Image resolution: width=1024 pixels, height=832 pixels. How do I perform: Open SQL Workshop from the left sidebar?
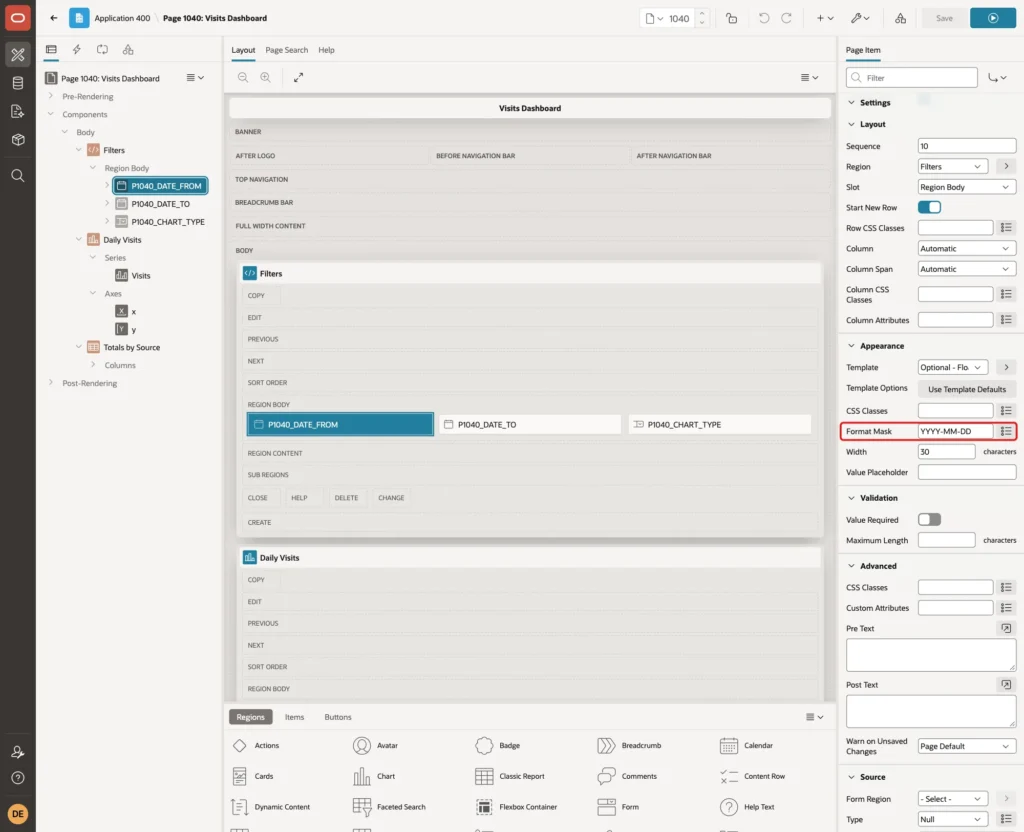[18, 83]
